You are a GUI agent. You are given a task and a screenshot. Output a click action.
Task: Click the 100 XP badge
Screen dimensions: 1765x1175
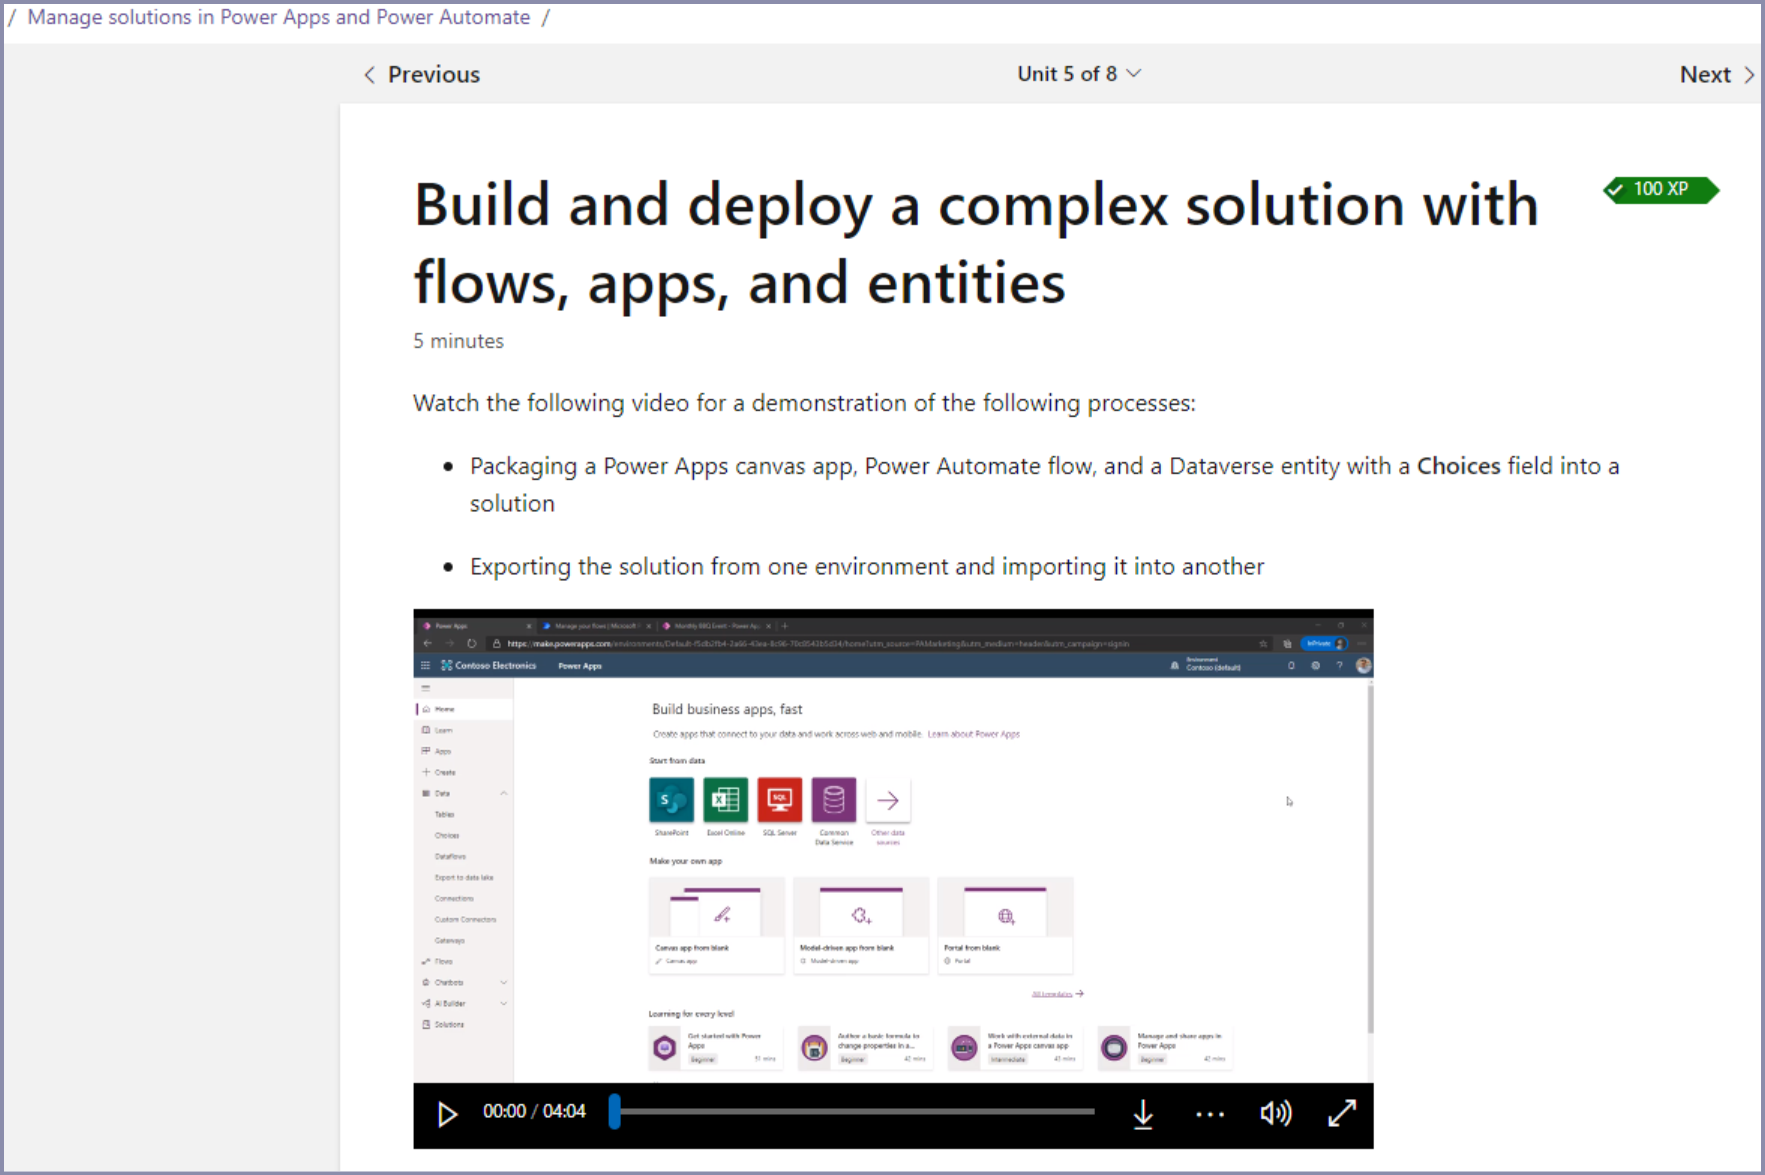coord(1661,189)
